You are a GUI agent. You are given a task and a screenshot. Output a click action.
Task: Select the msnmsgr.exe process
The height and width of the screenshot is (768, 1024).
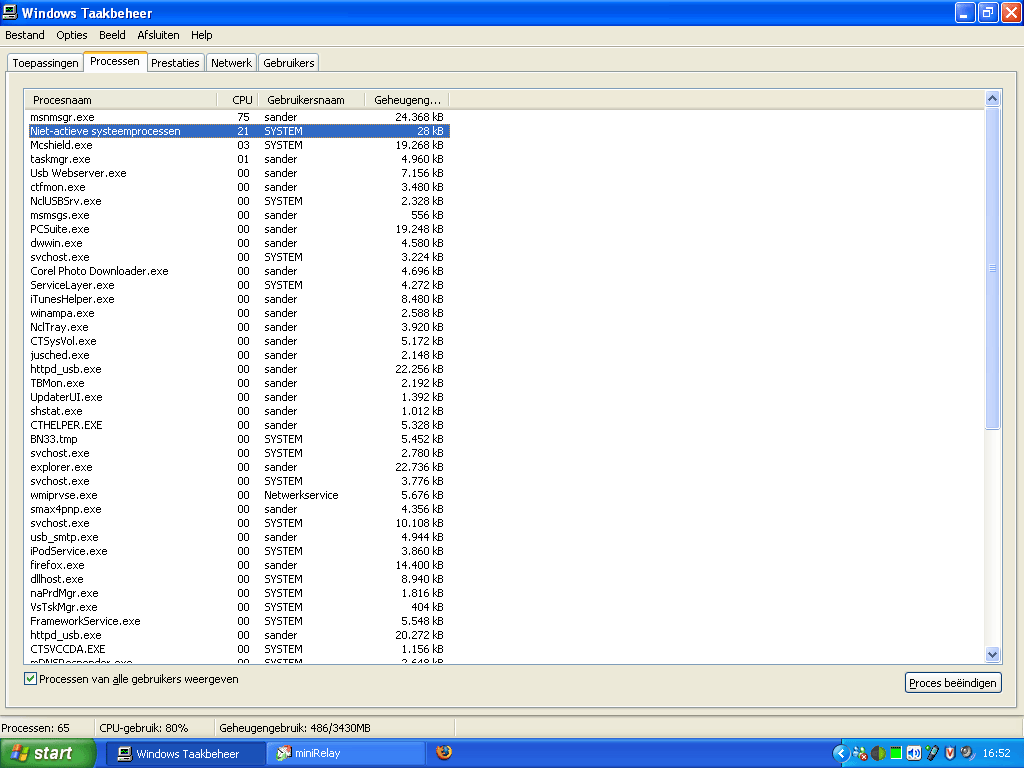239,117
